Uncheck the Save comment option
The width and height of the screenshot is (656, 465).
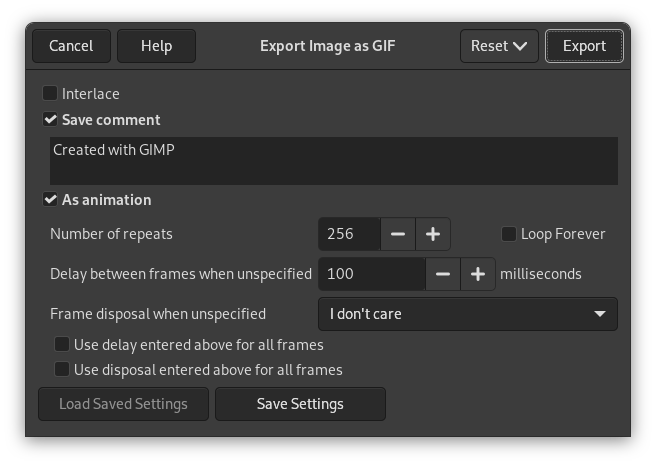50,120
